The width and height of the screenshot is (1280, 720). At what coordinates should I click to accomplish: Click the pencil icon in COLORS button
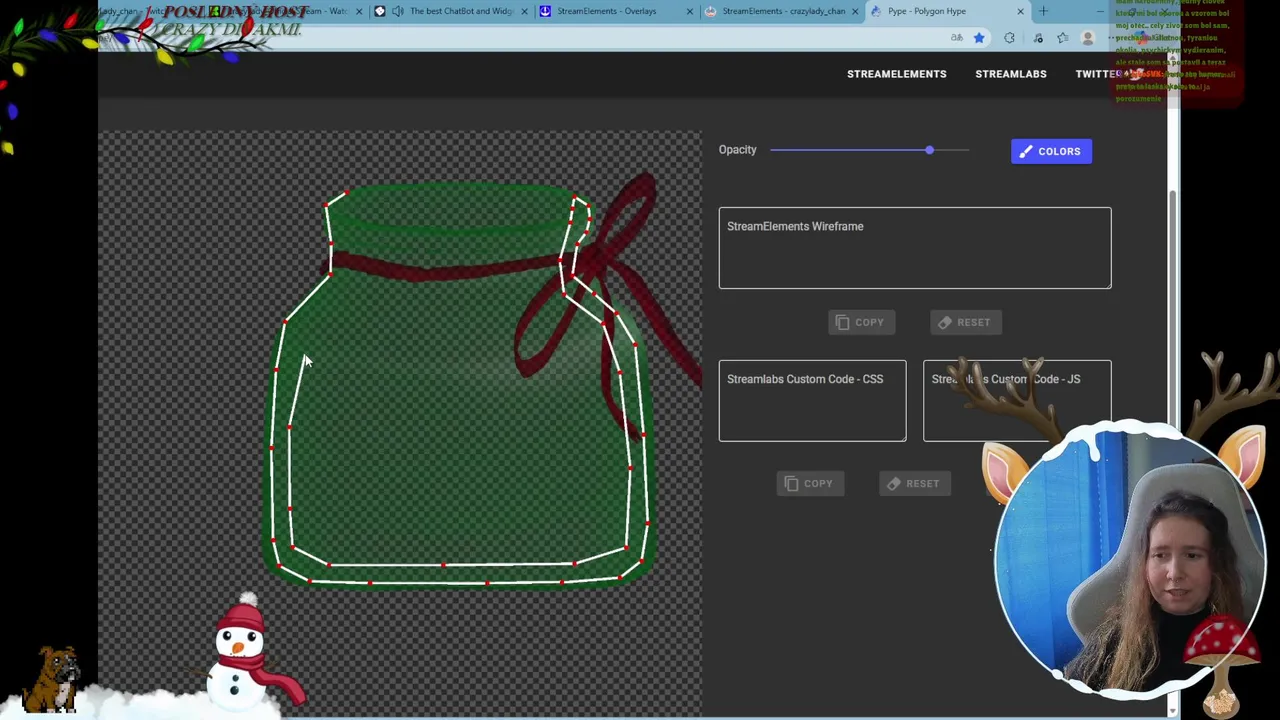(1026, 151)
